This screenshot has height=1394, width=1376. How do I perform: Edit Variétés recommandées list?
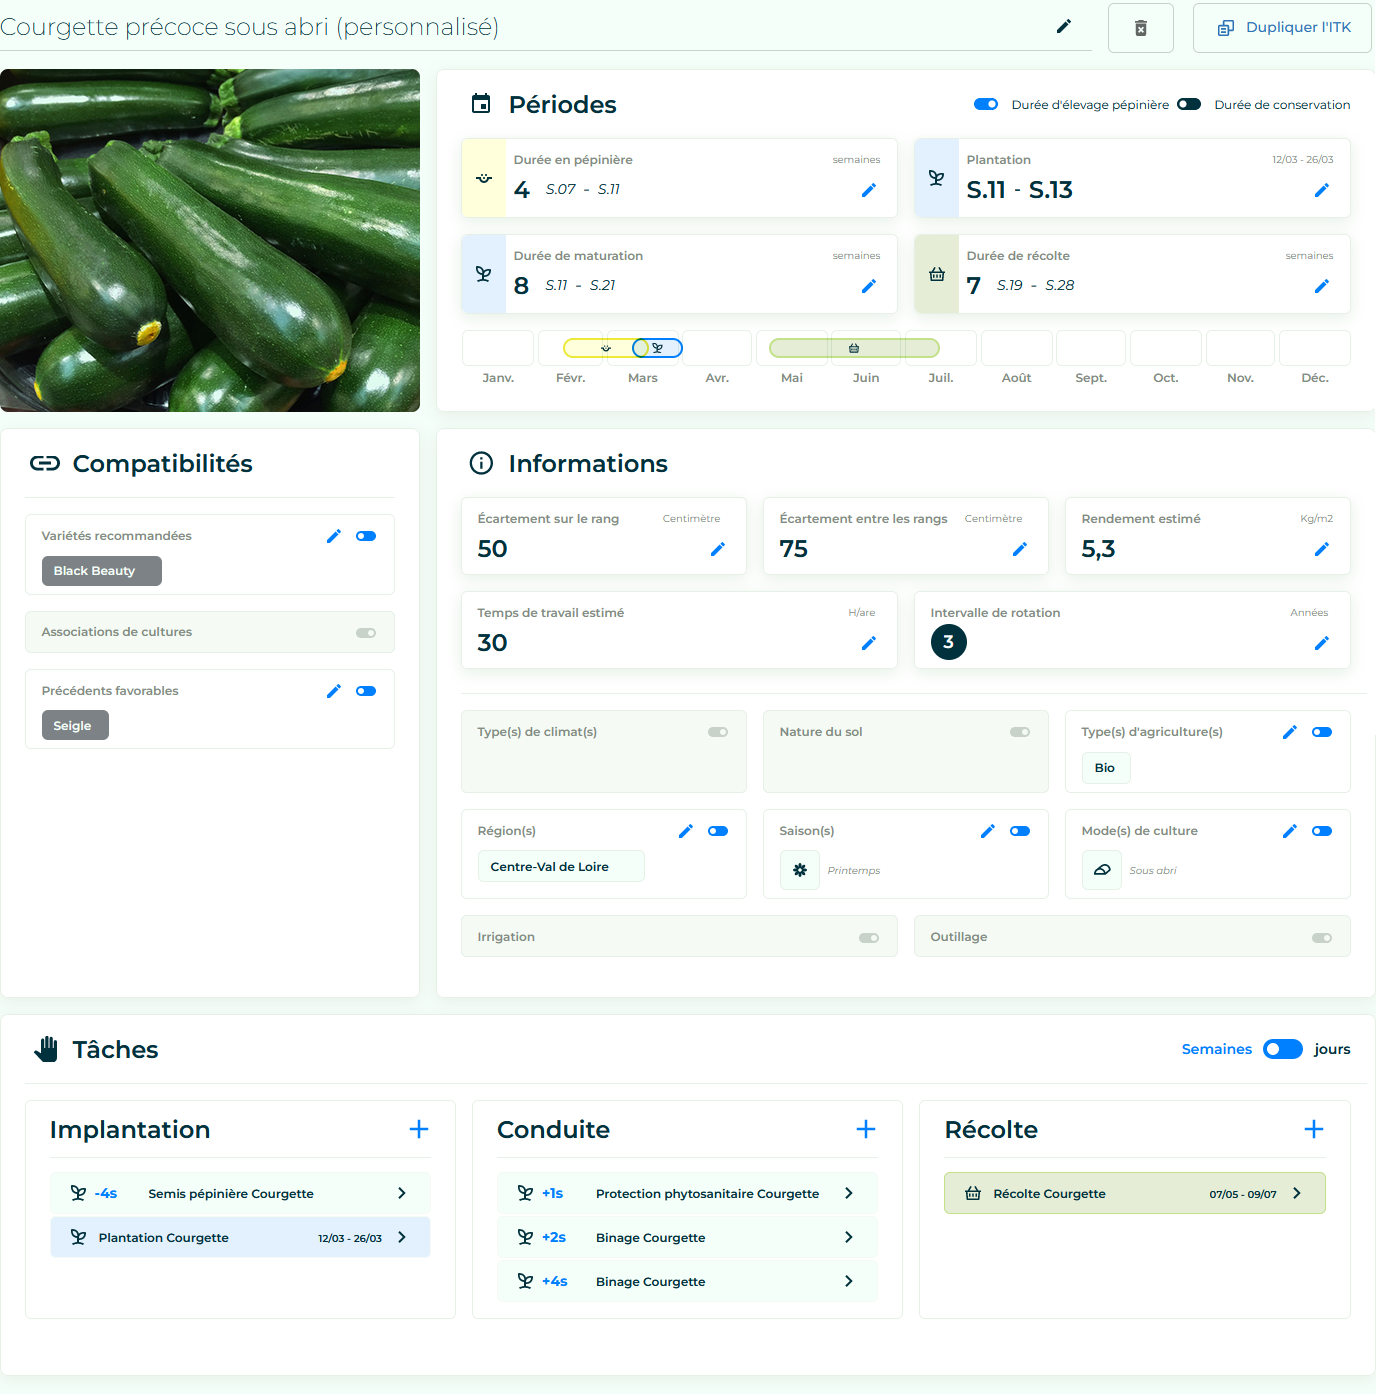[334, 536]
